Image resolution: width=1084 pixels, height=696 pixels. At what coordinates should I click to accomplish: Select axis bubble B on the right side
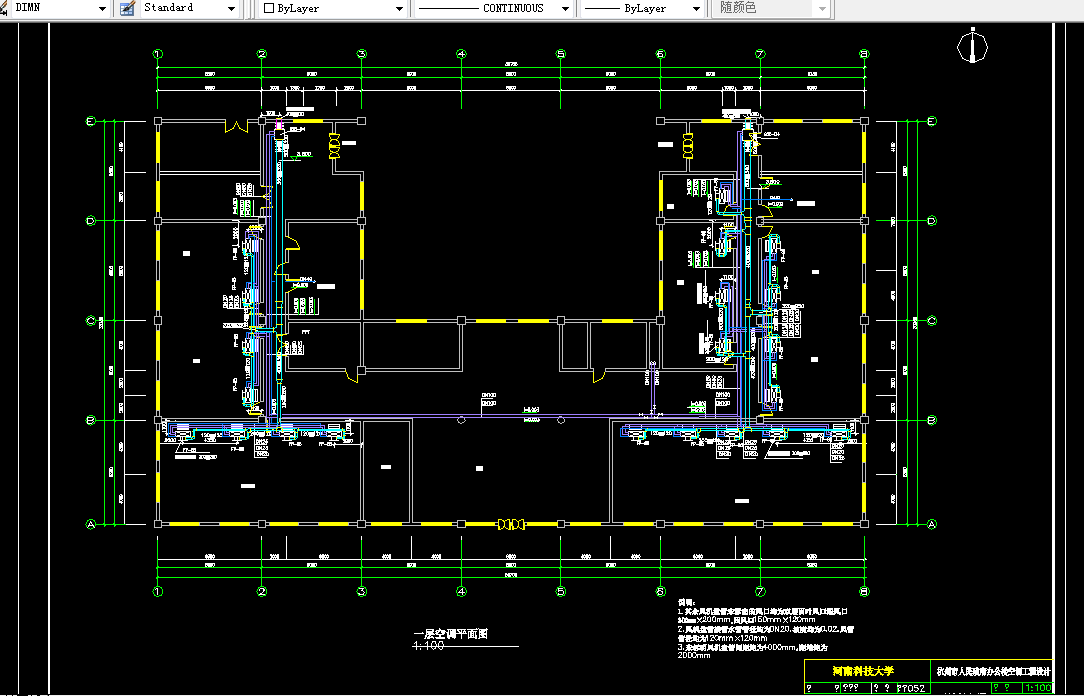pos(932,420)
